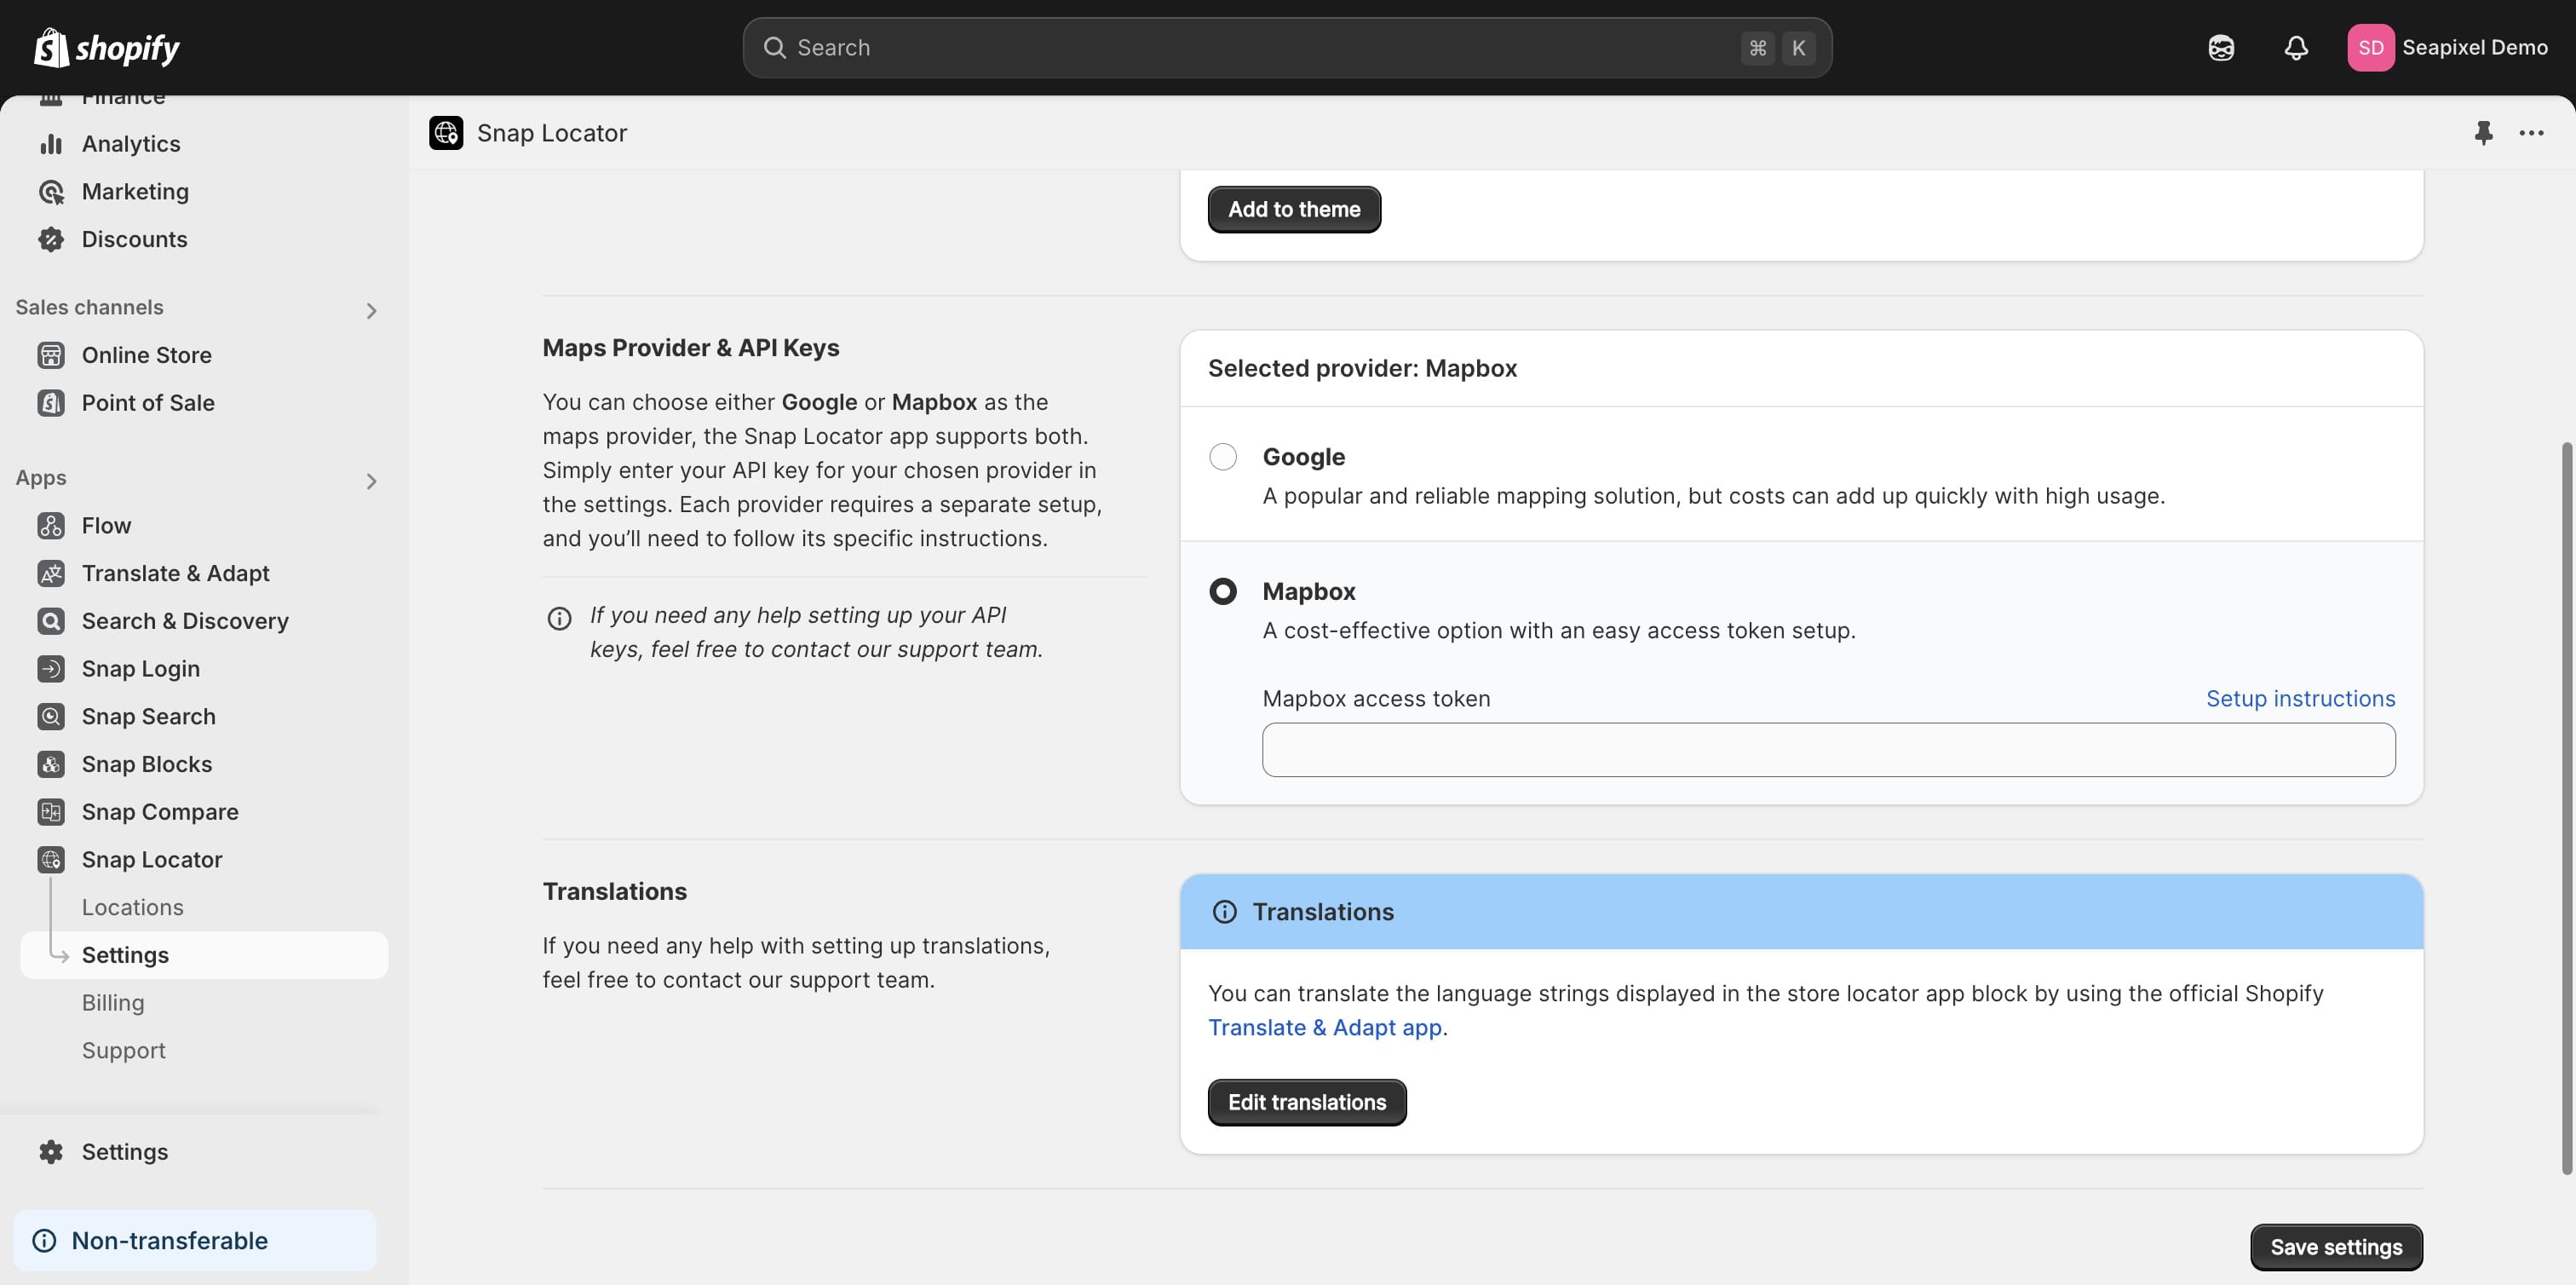Click the notifications bell icon
The width and height of the screenshot is (2576, 1285).
pos(2296,47)
